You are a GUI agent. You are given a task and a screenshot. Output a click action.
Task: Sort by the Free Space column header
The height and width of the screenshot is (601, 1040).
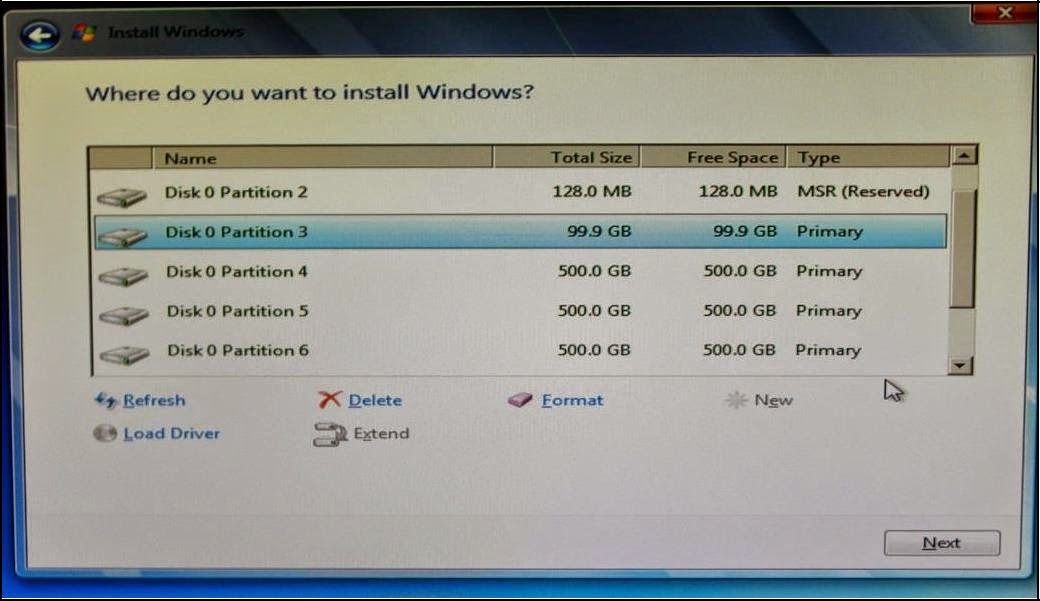[714, 157]
